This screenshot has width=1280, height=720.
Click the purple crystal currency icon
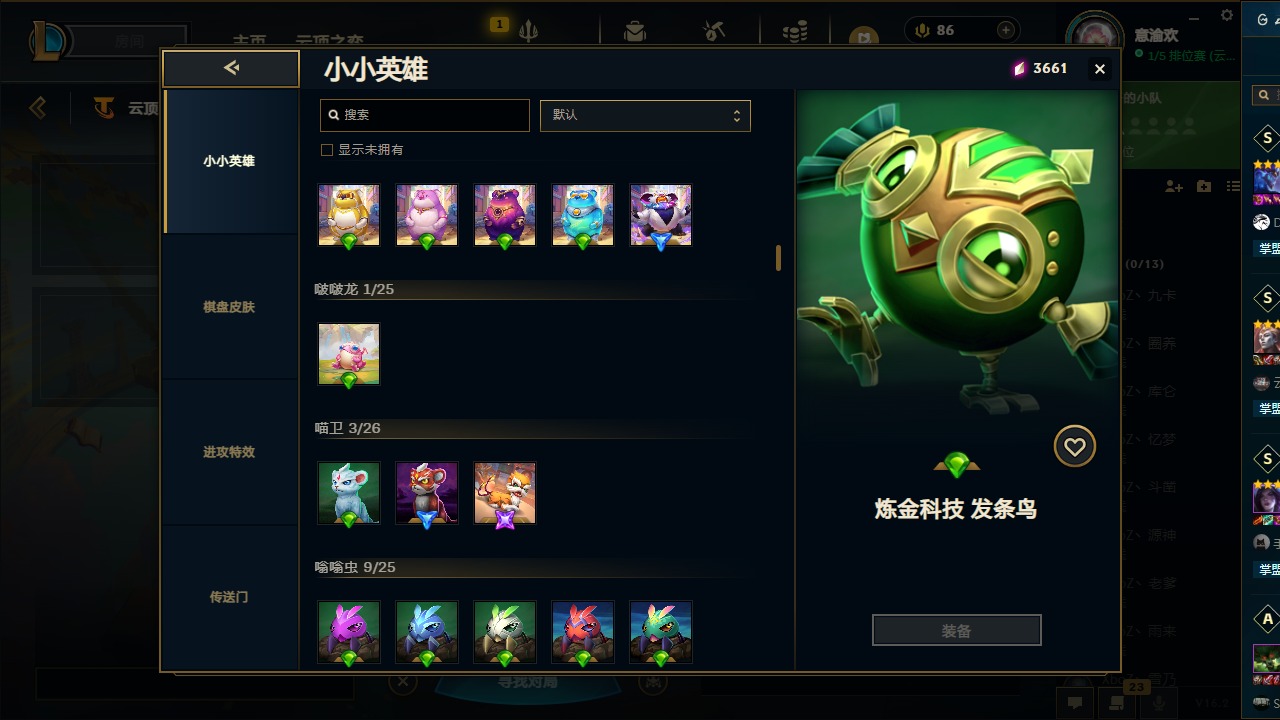coord(1020,68)
